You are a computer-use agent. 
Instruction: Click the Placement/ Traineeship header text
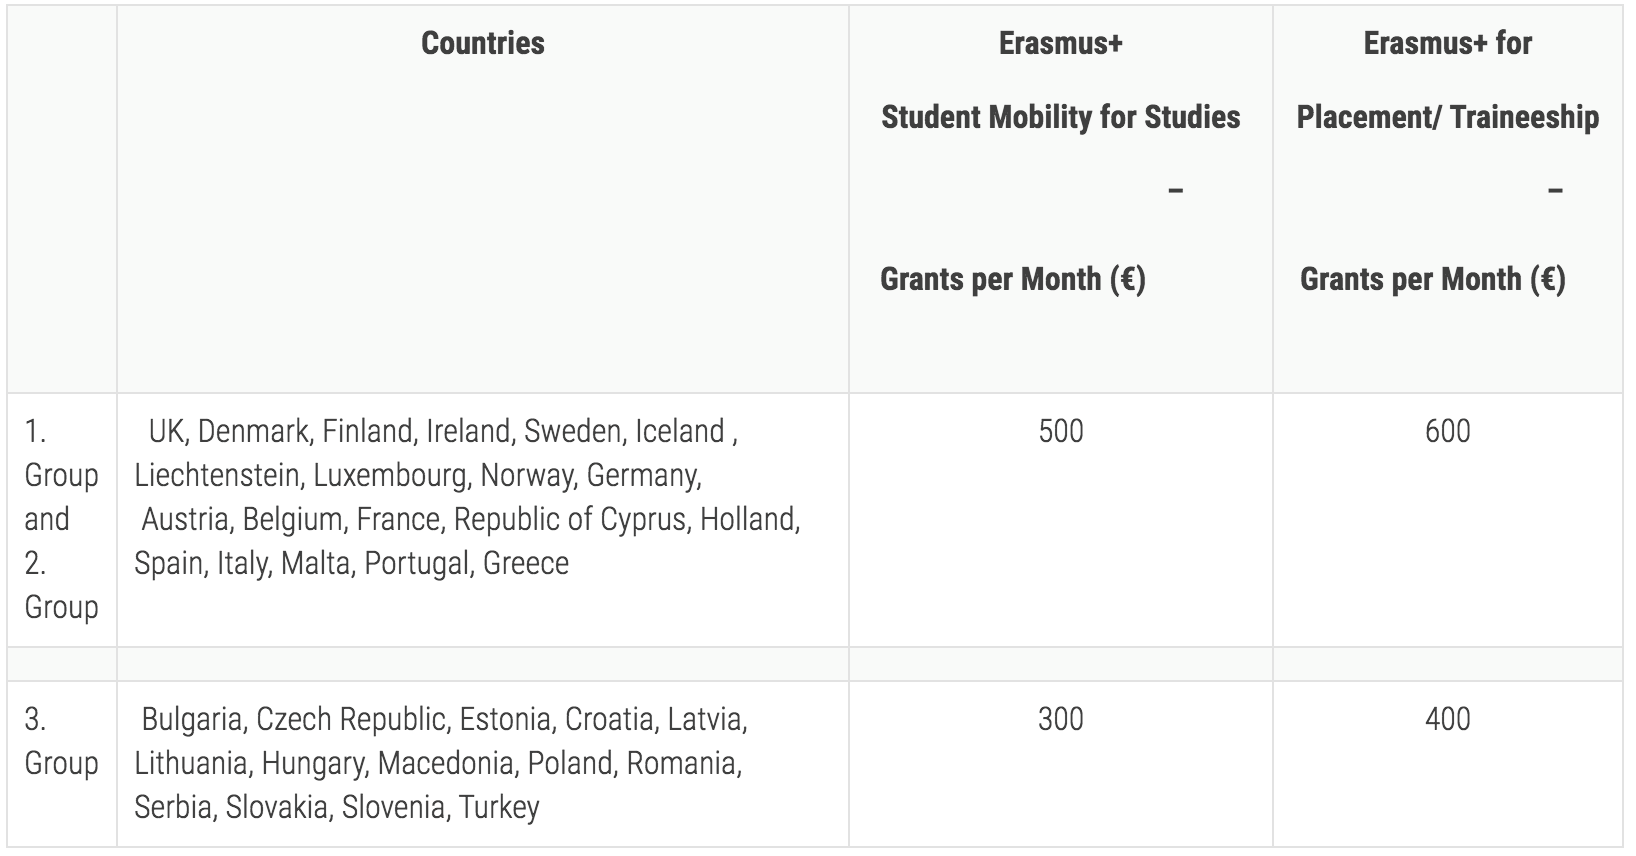pos(1447,117)
